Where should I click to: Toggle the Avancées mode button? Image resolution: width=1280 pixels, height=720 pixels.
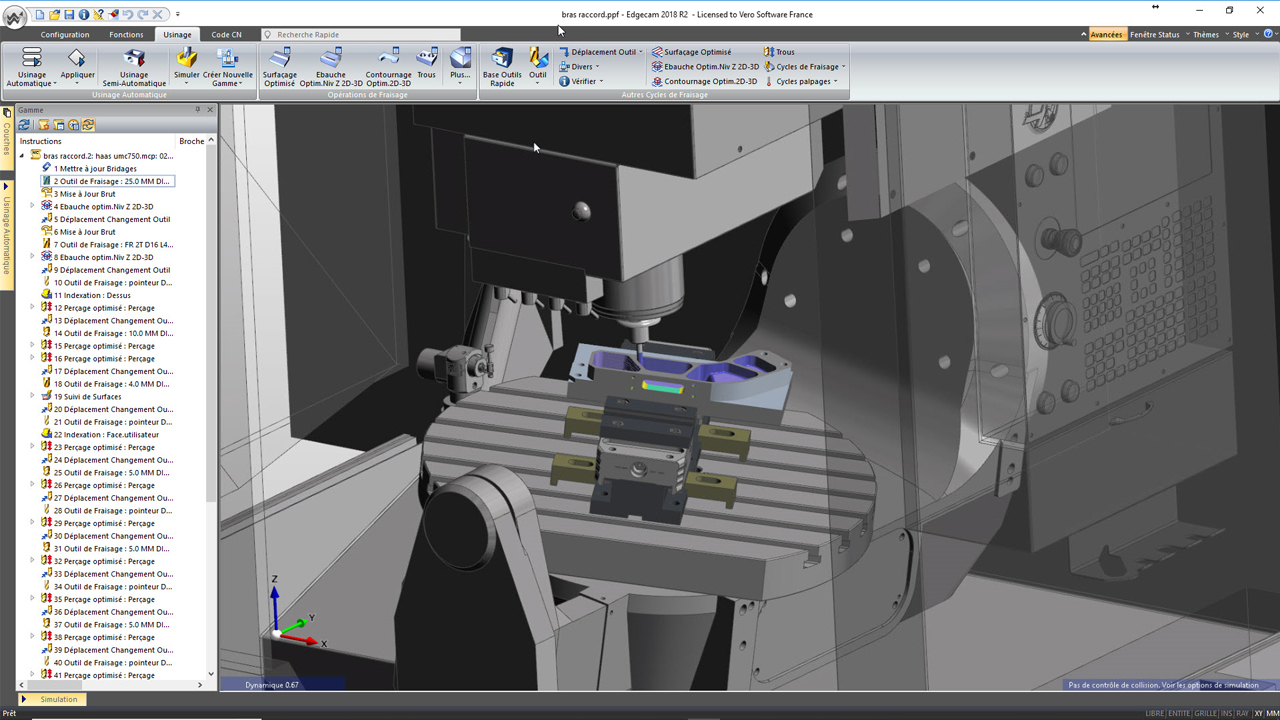(x=1105, y=35)
